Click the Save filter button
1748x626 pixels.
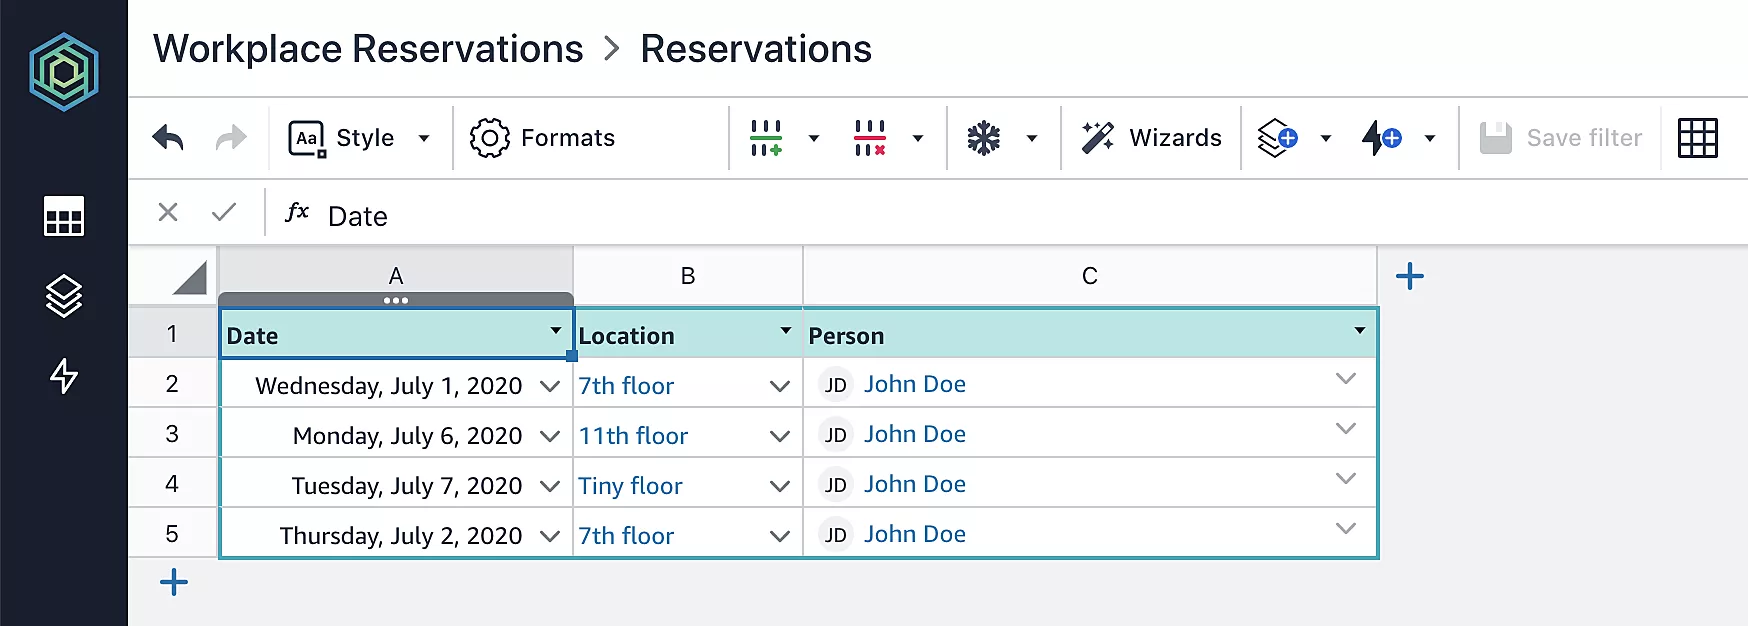point(1561,138)
